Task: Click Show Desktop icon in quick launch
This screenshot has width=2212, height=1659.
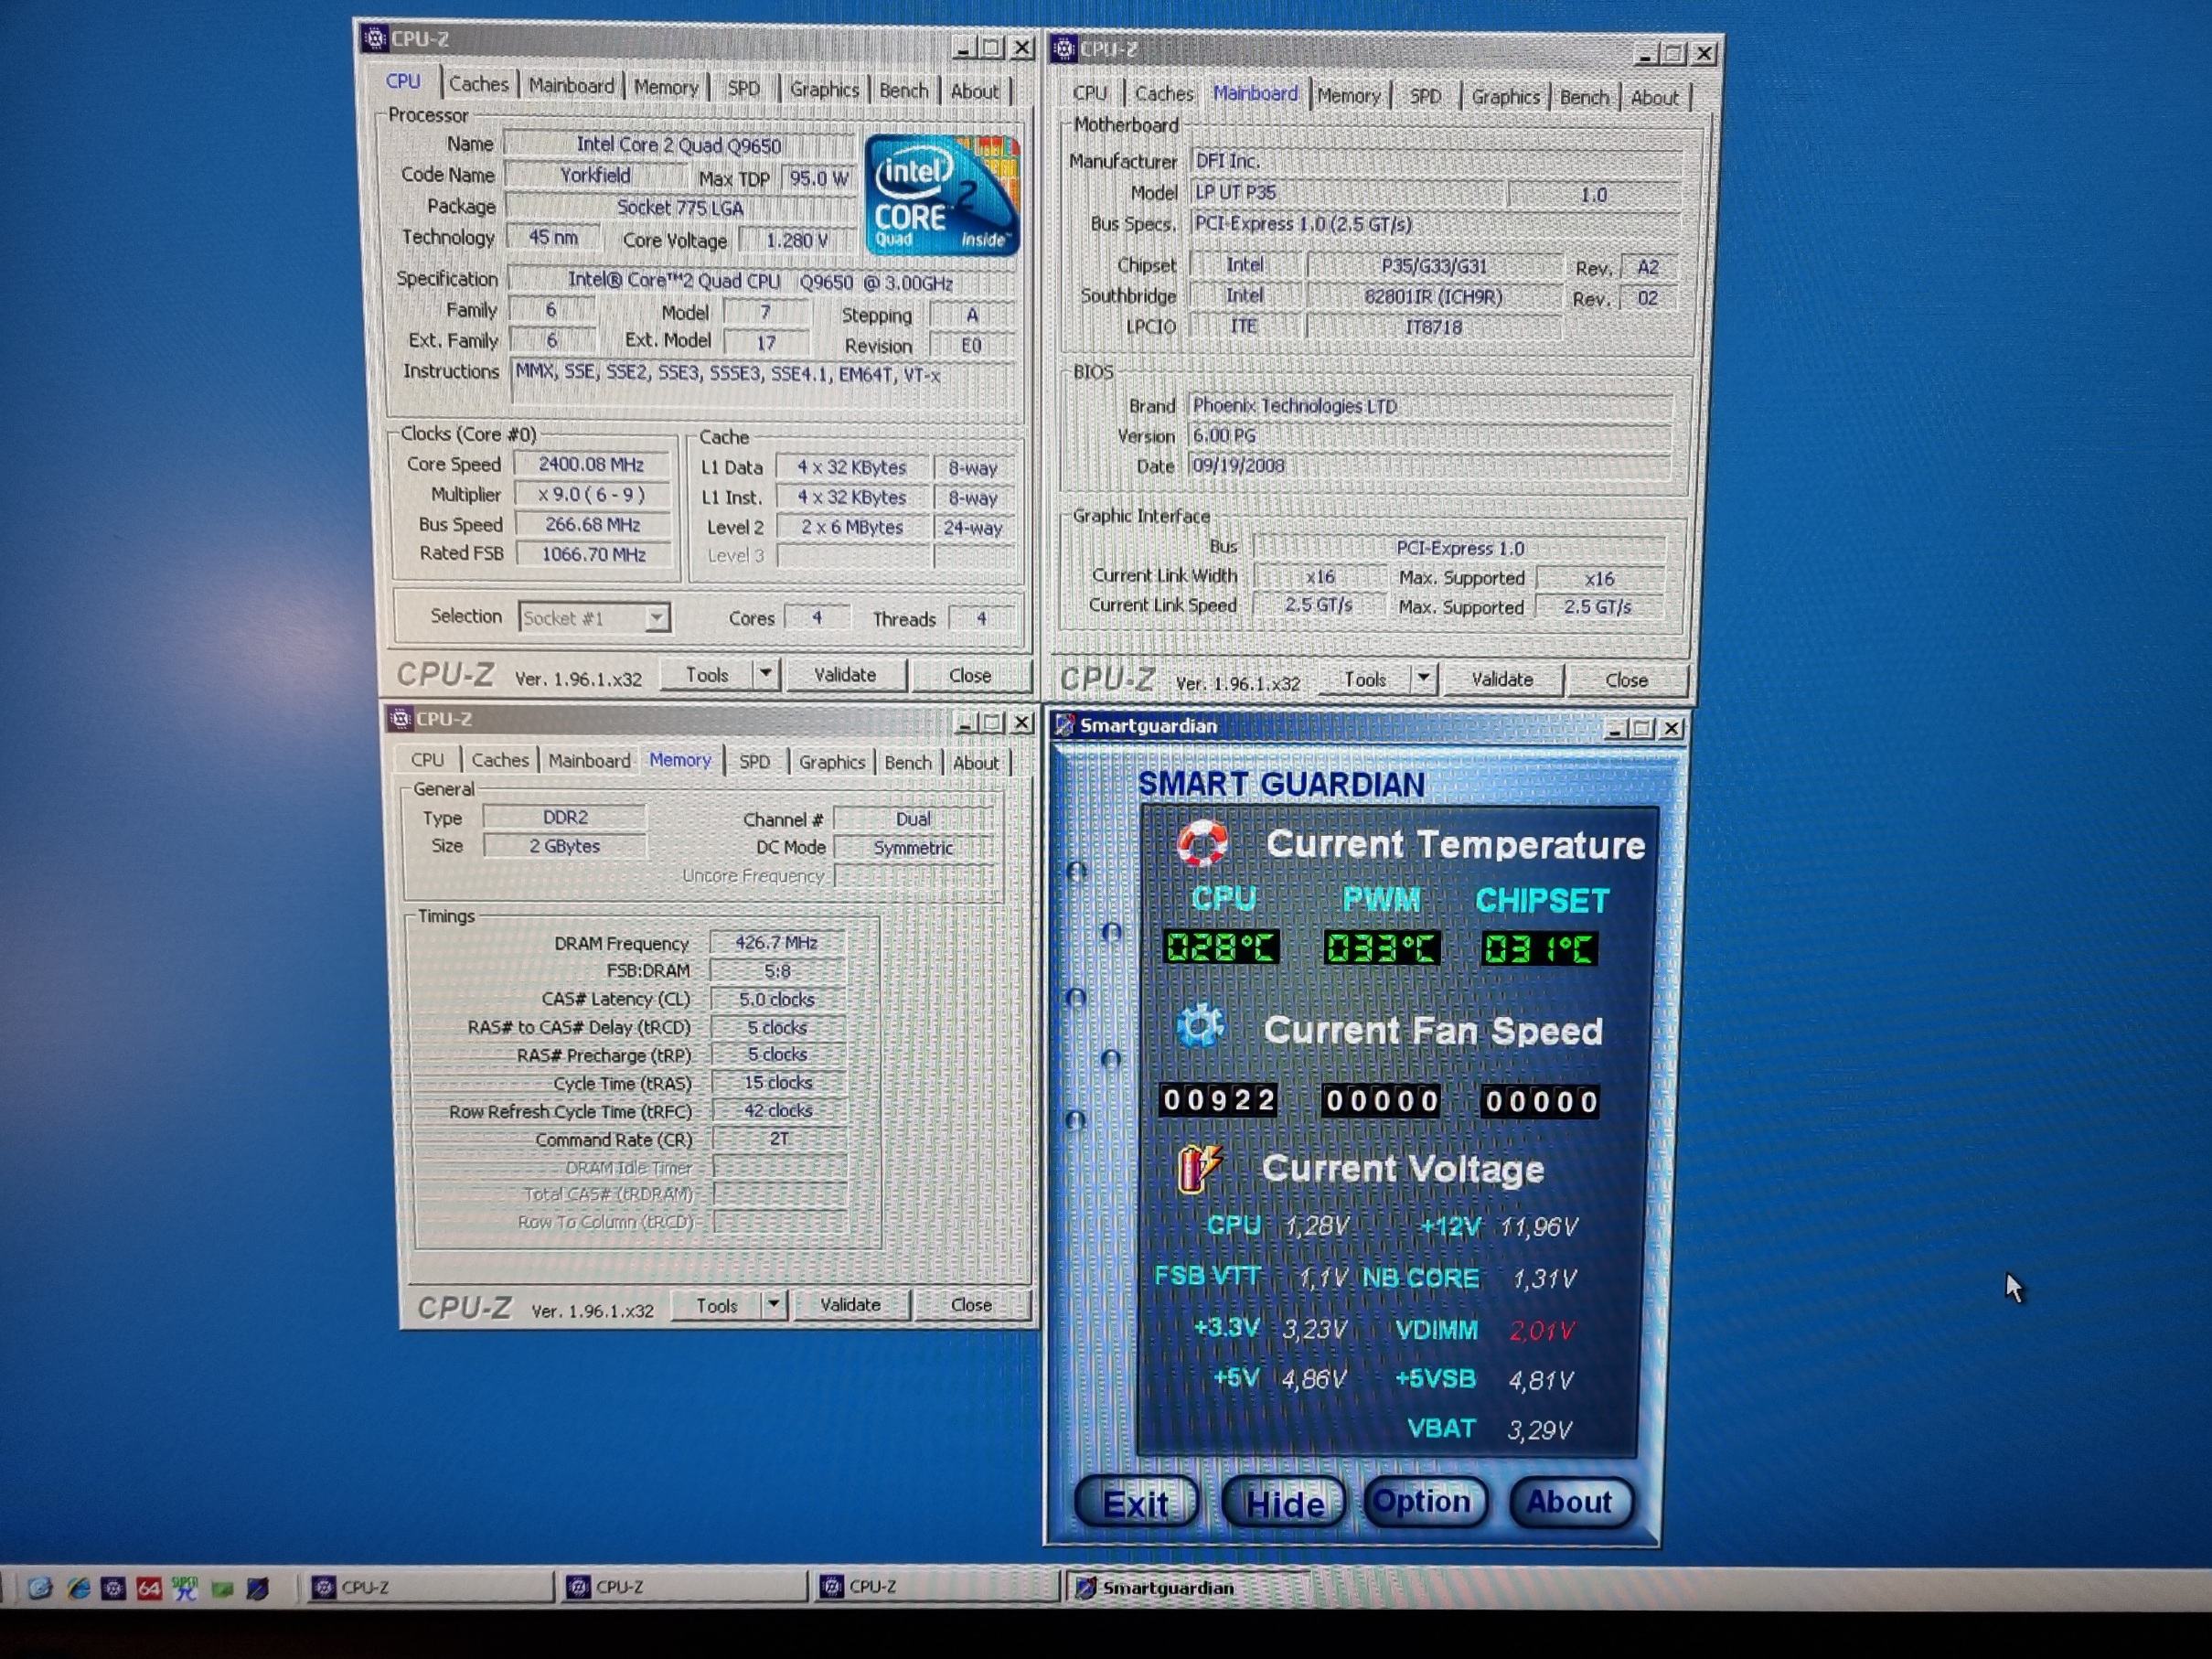Action: (x=39, y=1588)
